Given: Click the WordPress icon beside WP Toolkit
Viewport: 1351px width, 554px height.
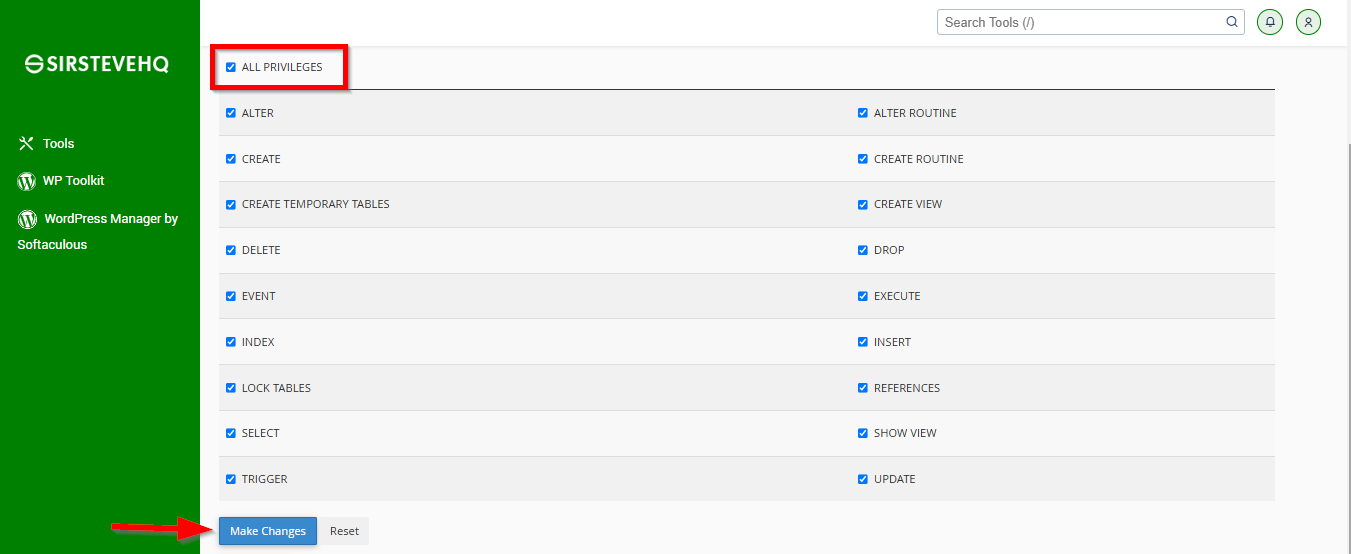Looking at the screenshot, I should (x=27, y=181).
